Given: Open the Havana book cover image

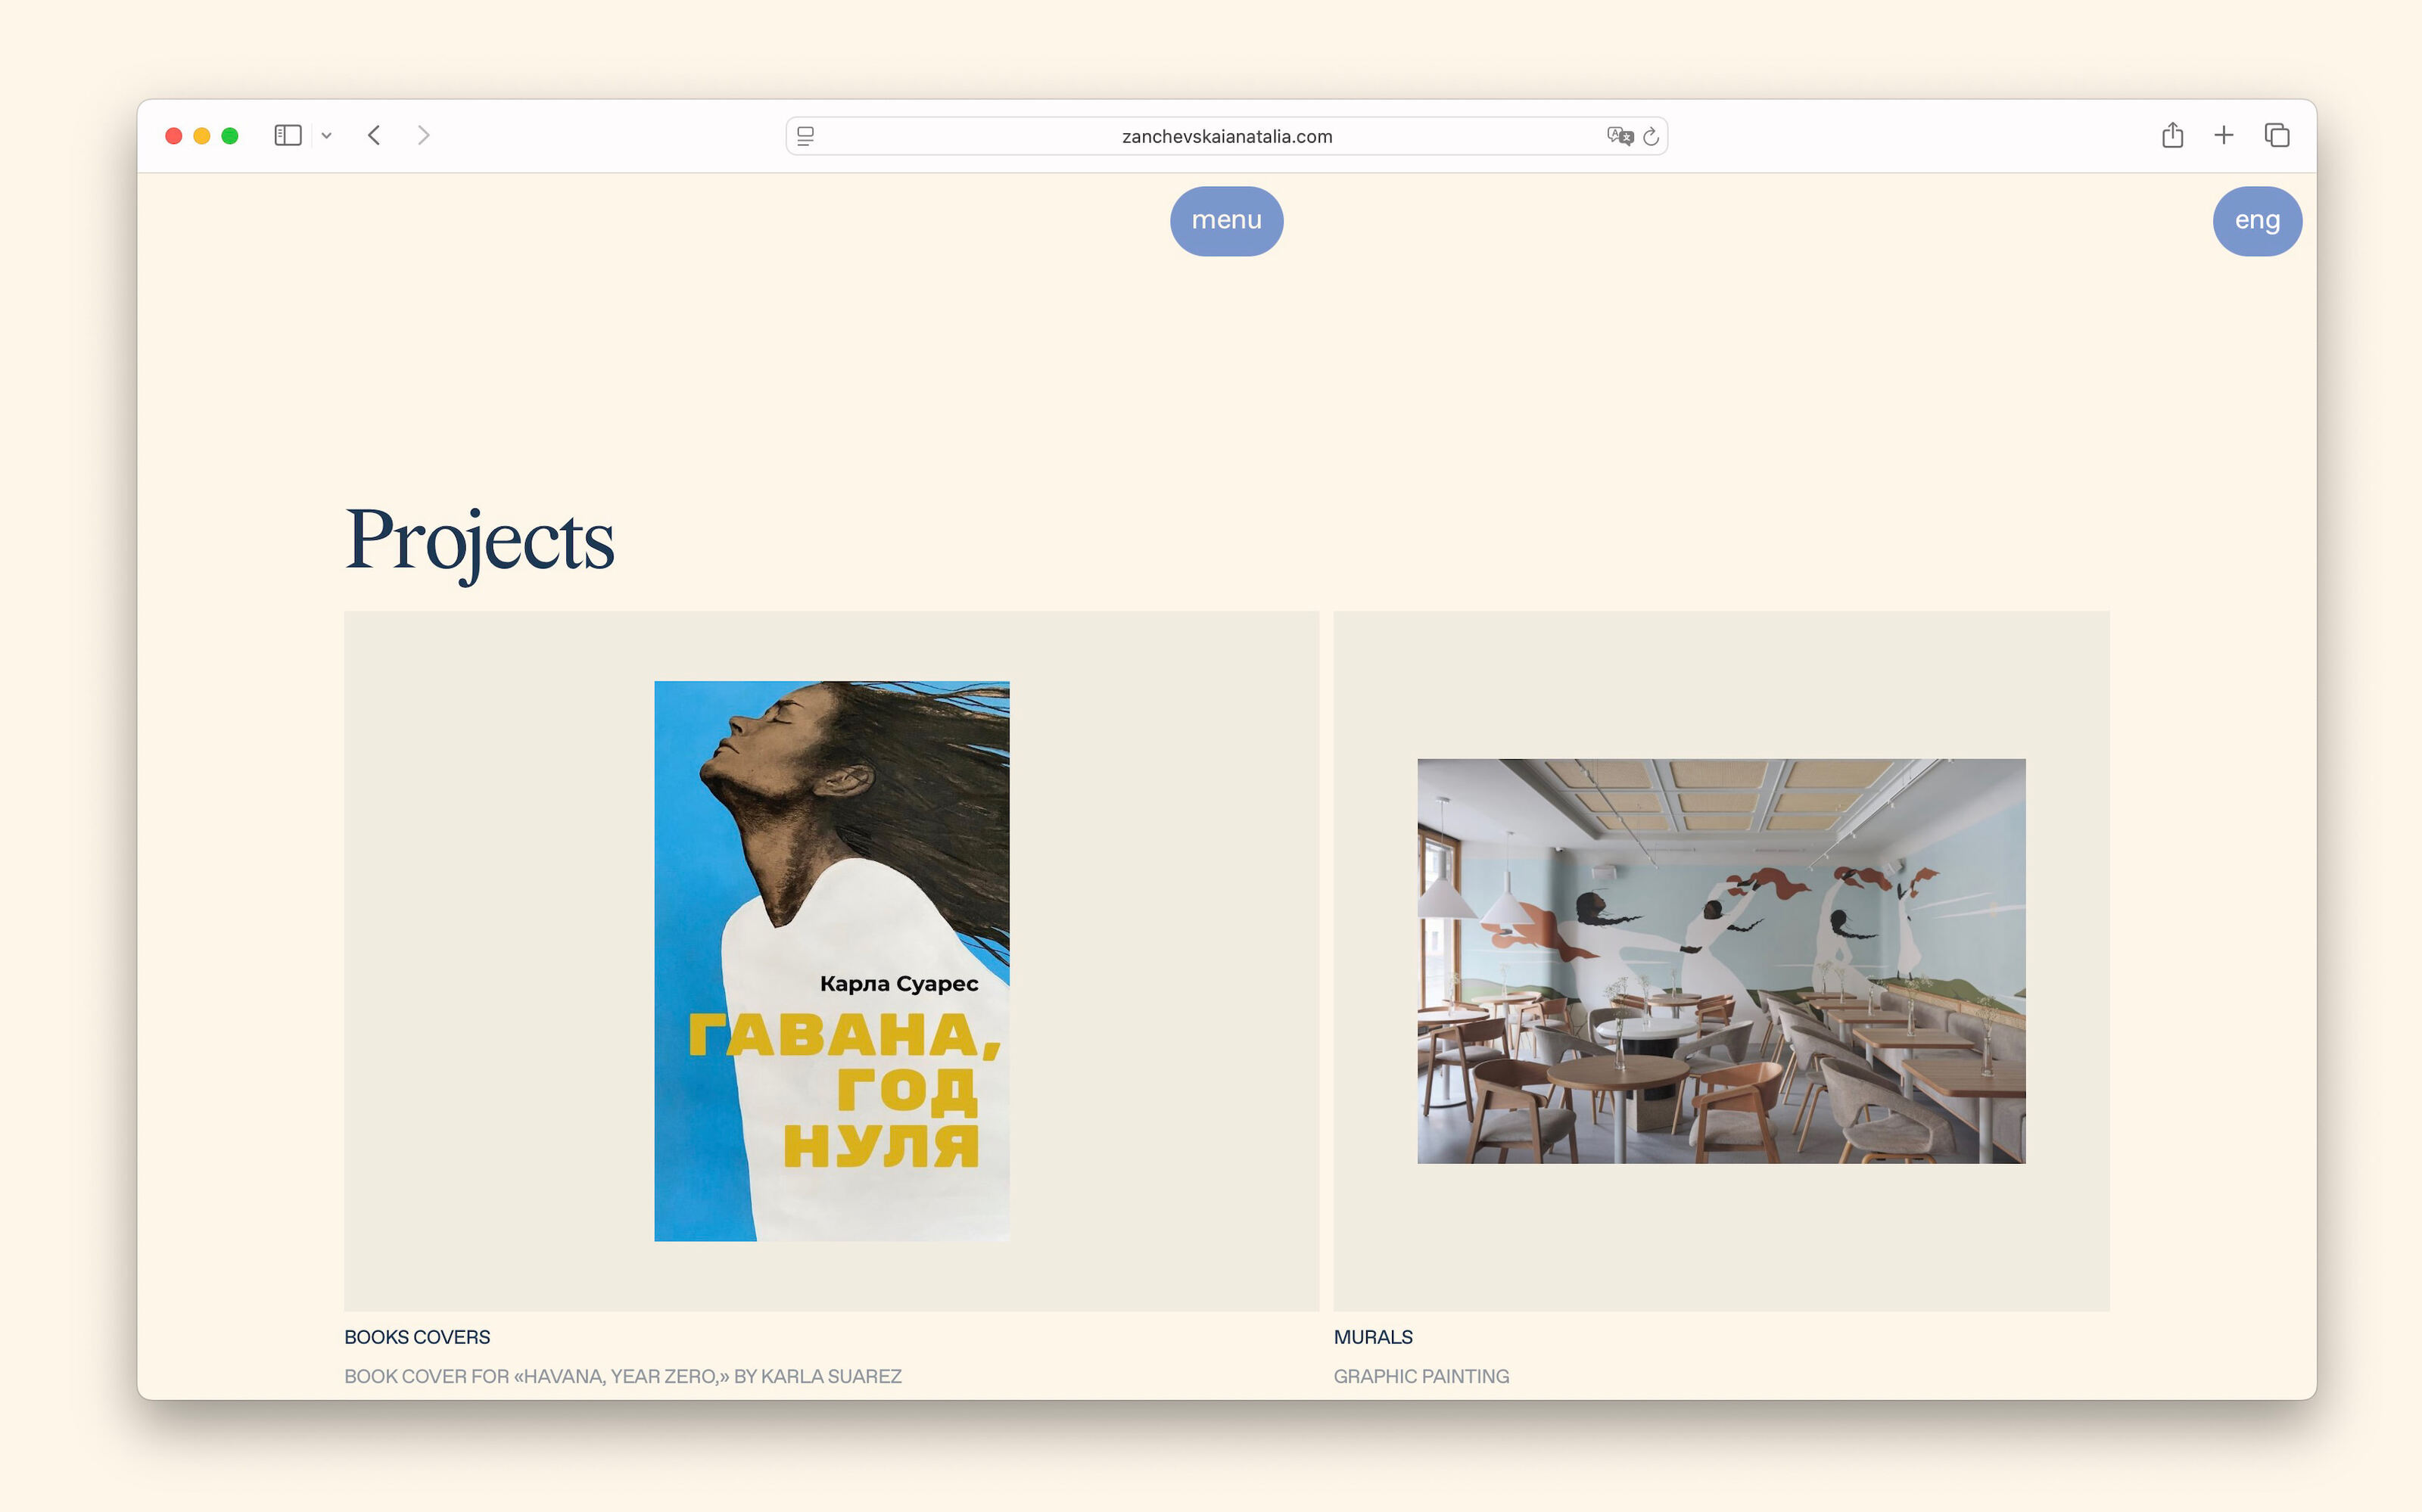Looking at the screenshot, I should (831, 960).
